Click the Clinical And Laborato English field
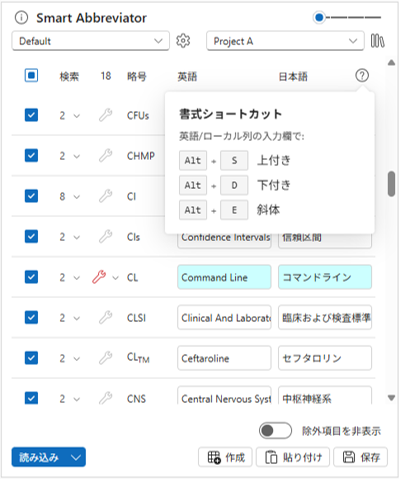The image size is (399, 479). tap(224, 317)
